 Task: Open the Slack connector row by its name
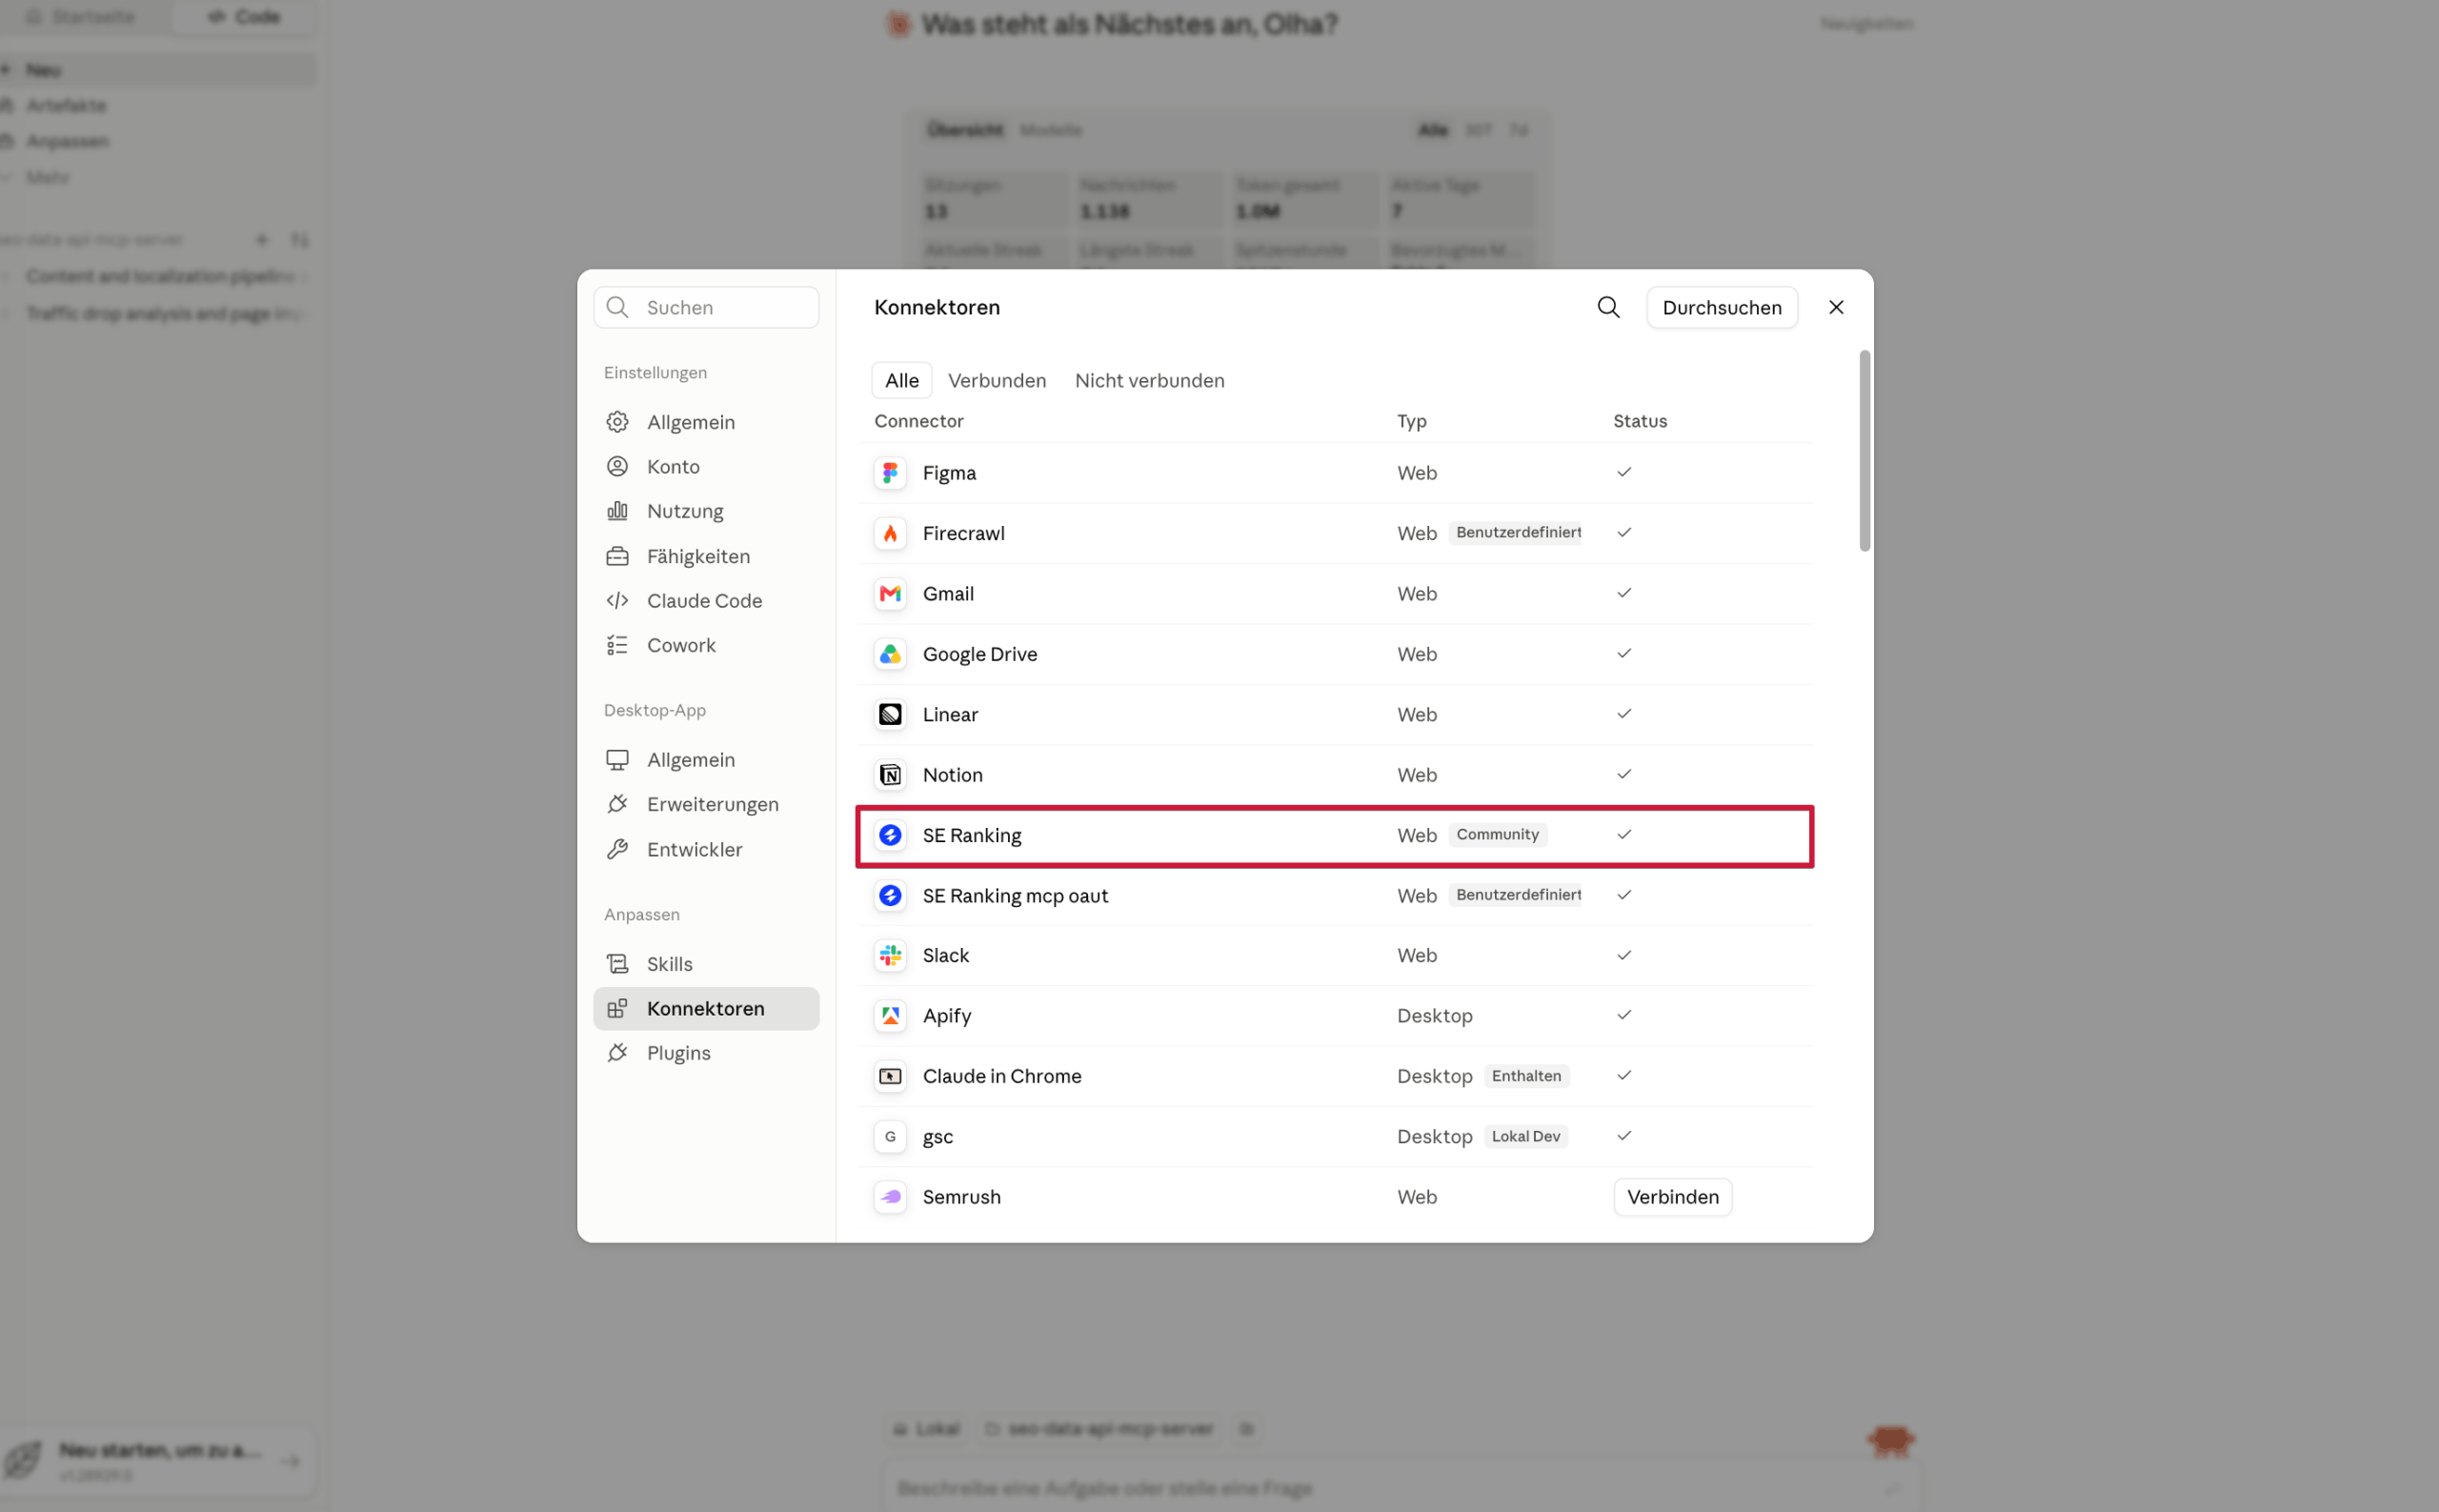pos(945,955)
